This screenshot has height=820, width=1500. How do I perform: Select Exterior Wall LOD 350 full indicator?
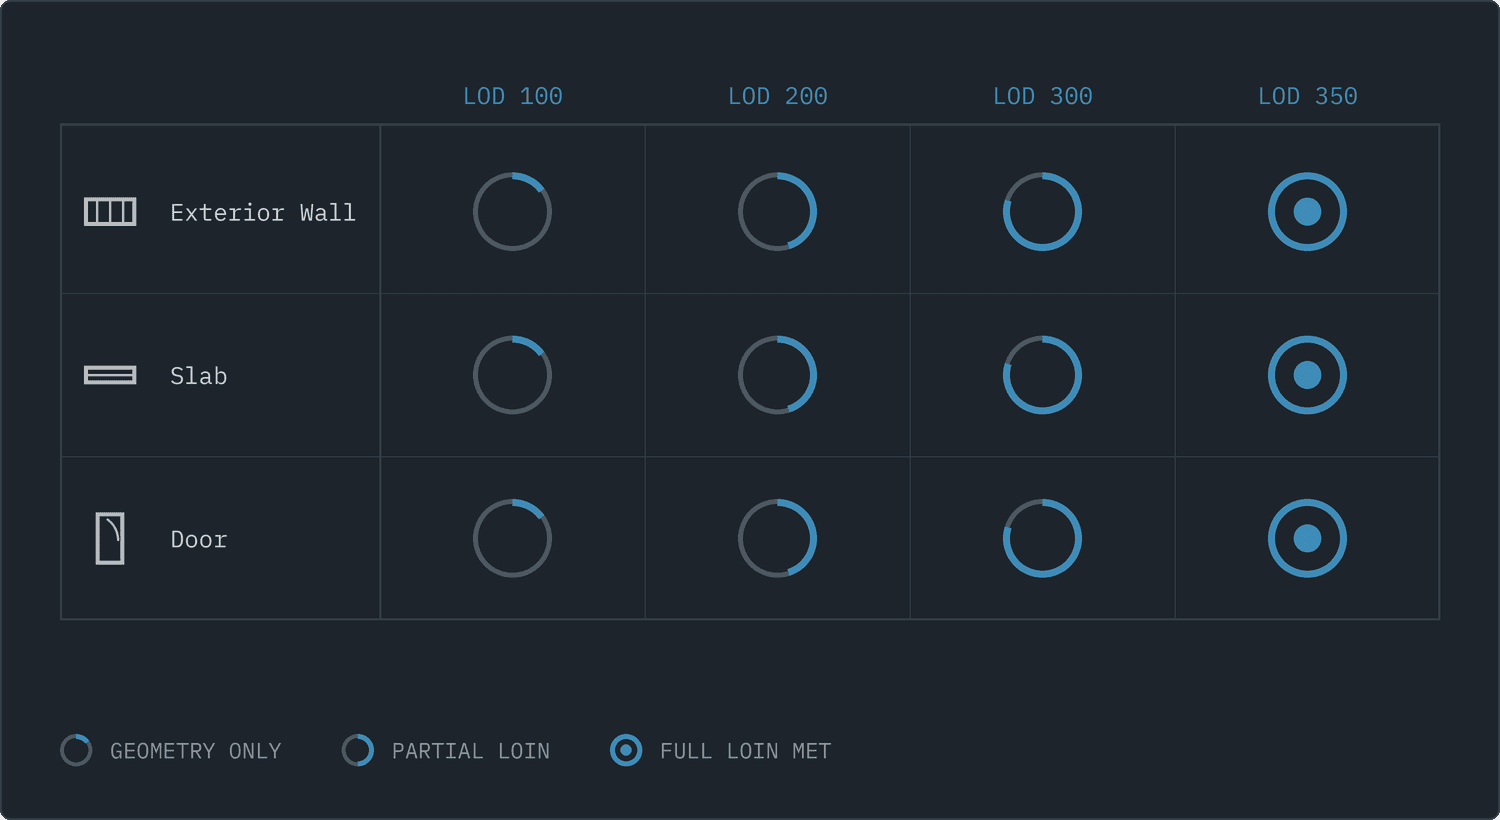click(1307, 212)
